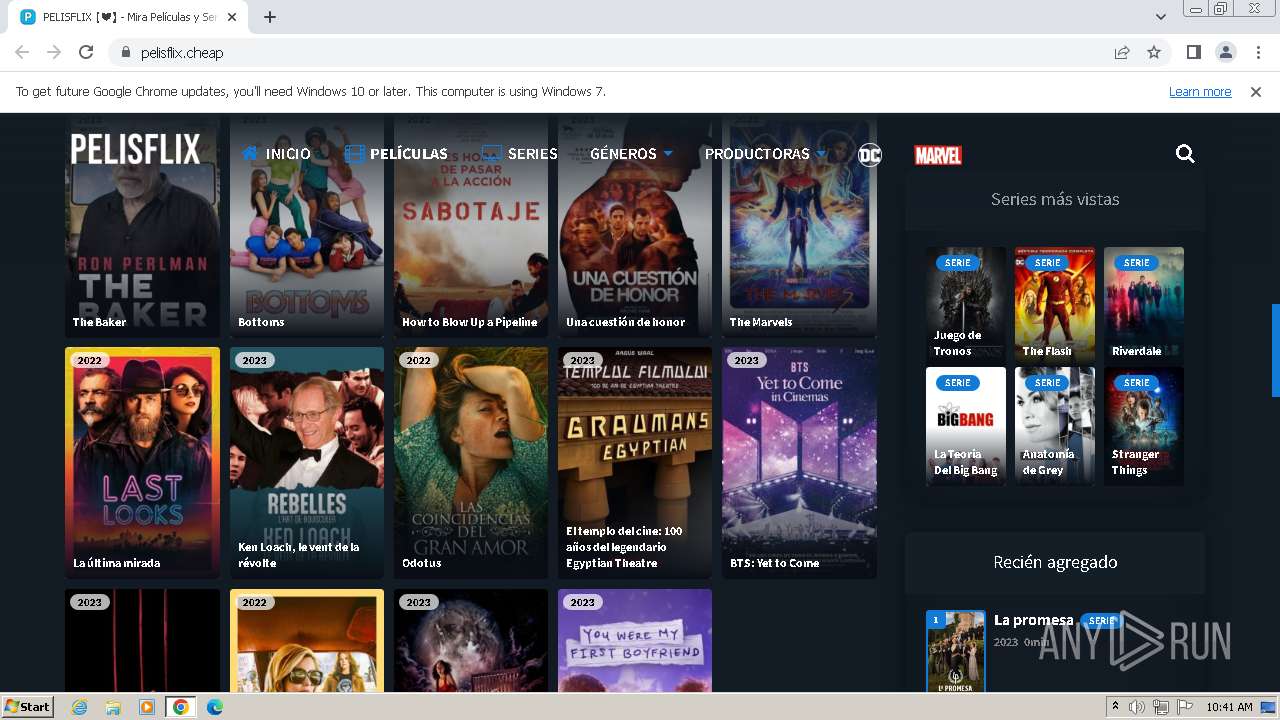Open File Explorer folder in taskbar
The height and width of the screenshot is (720, 1280).
tap(113, 707)
